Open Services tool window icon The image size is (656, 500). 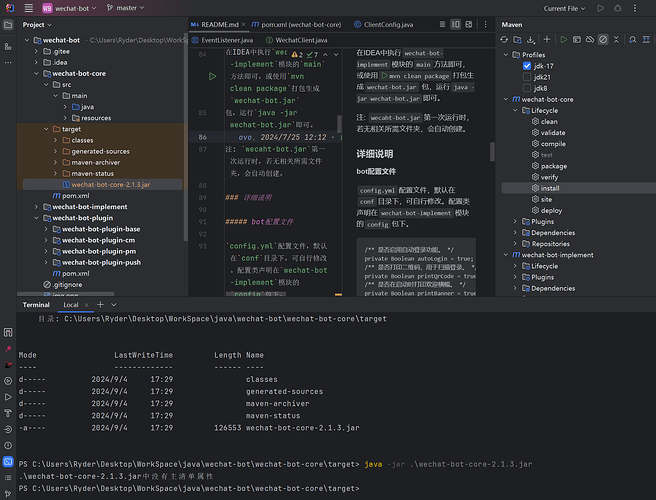(8, 381)
